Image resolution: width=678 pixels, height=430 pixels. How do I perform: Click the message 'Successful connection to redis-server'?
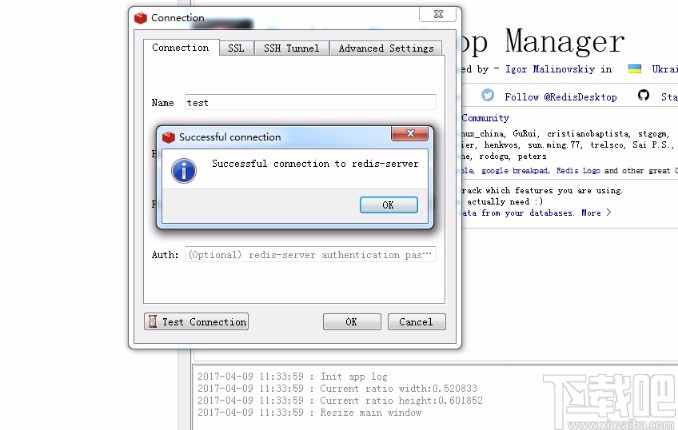pyautogui.click(x=315, y=164)
